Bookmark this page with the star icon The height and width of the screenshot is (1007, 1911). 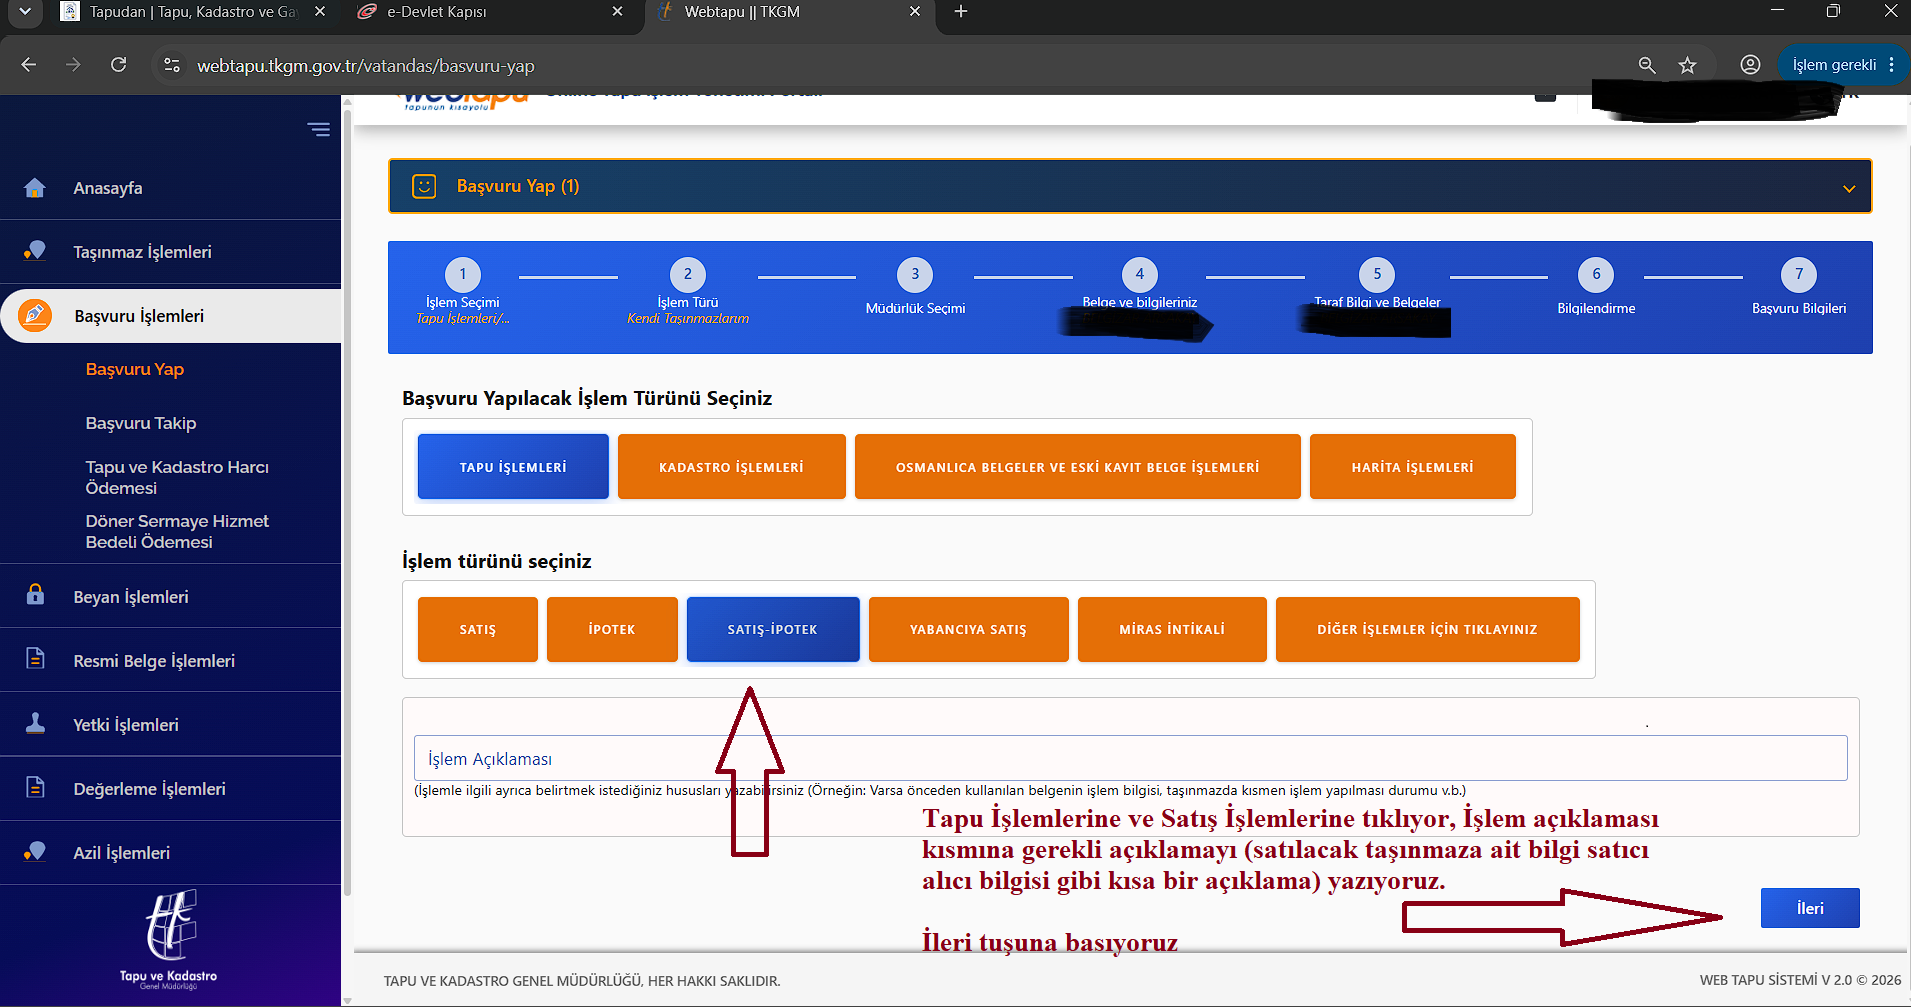point(1688,65)
